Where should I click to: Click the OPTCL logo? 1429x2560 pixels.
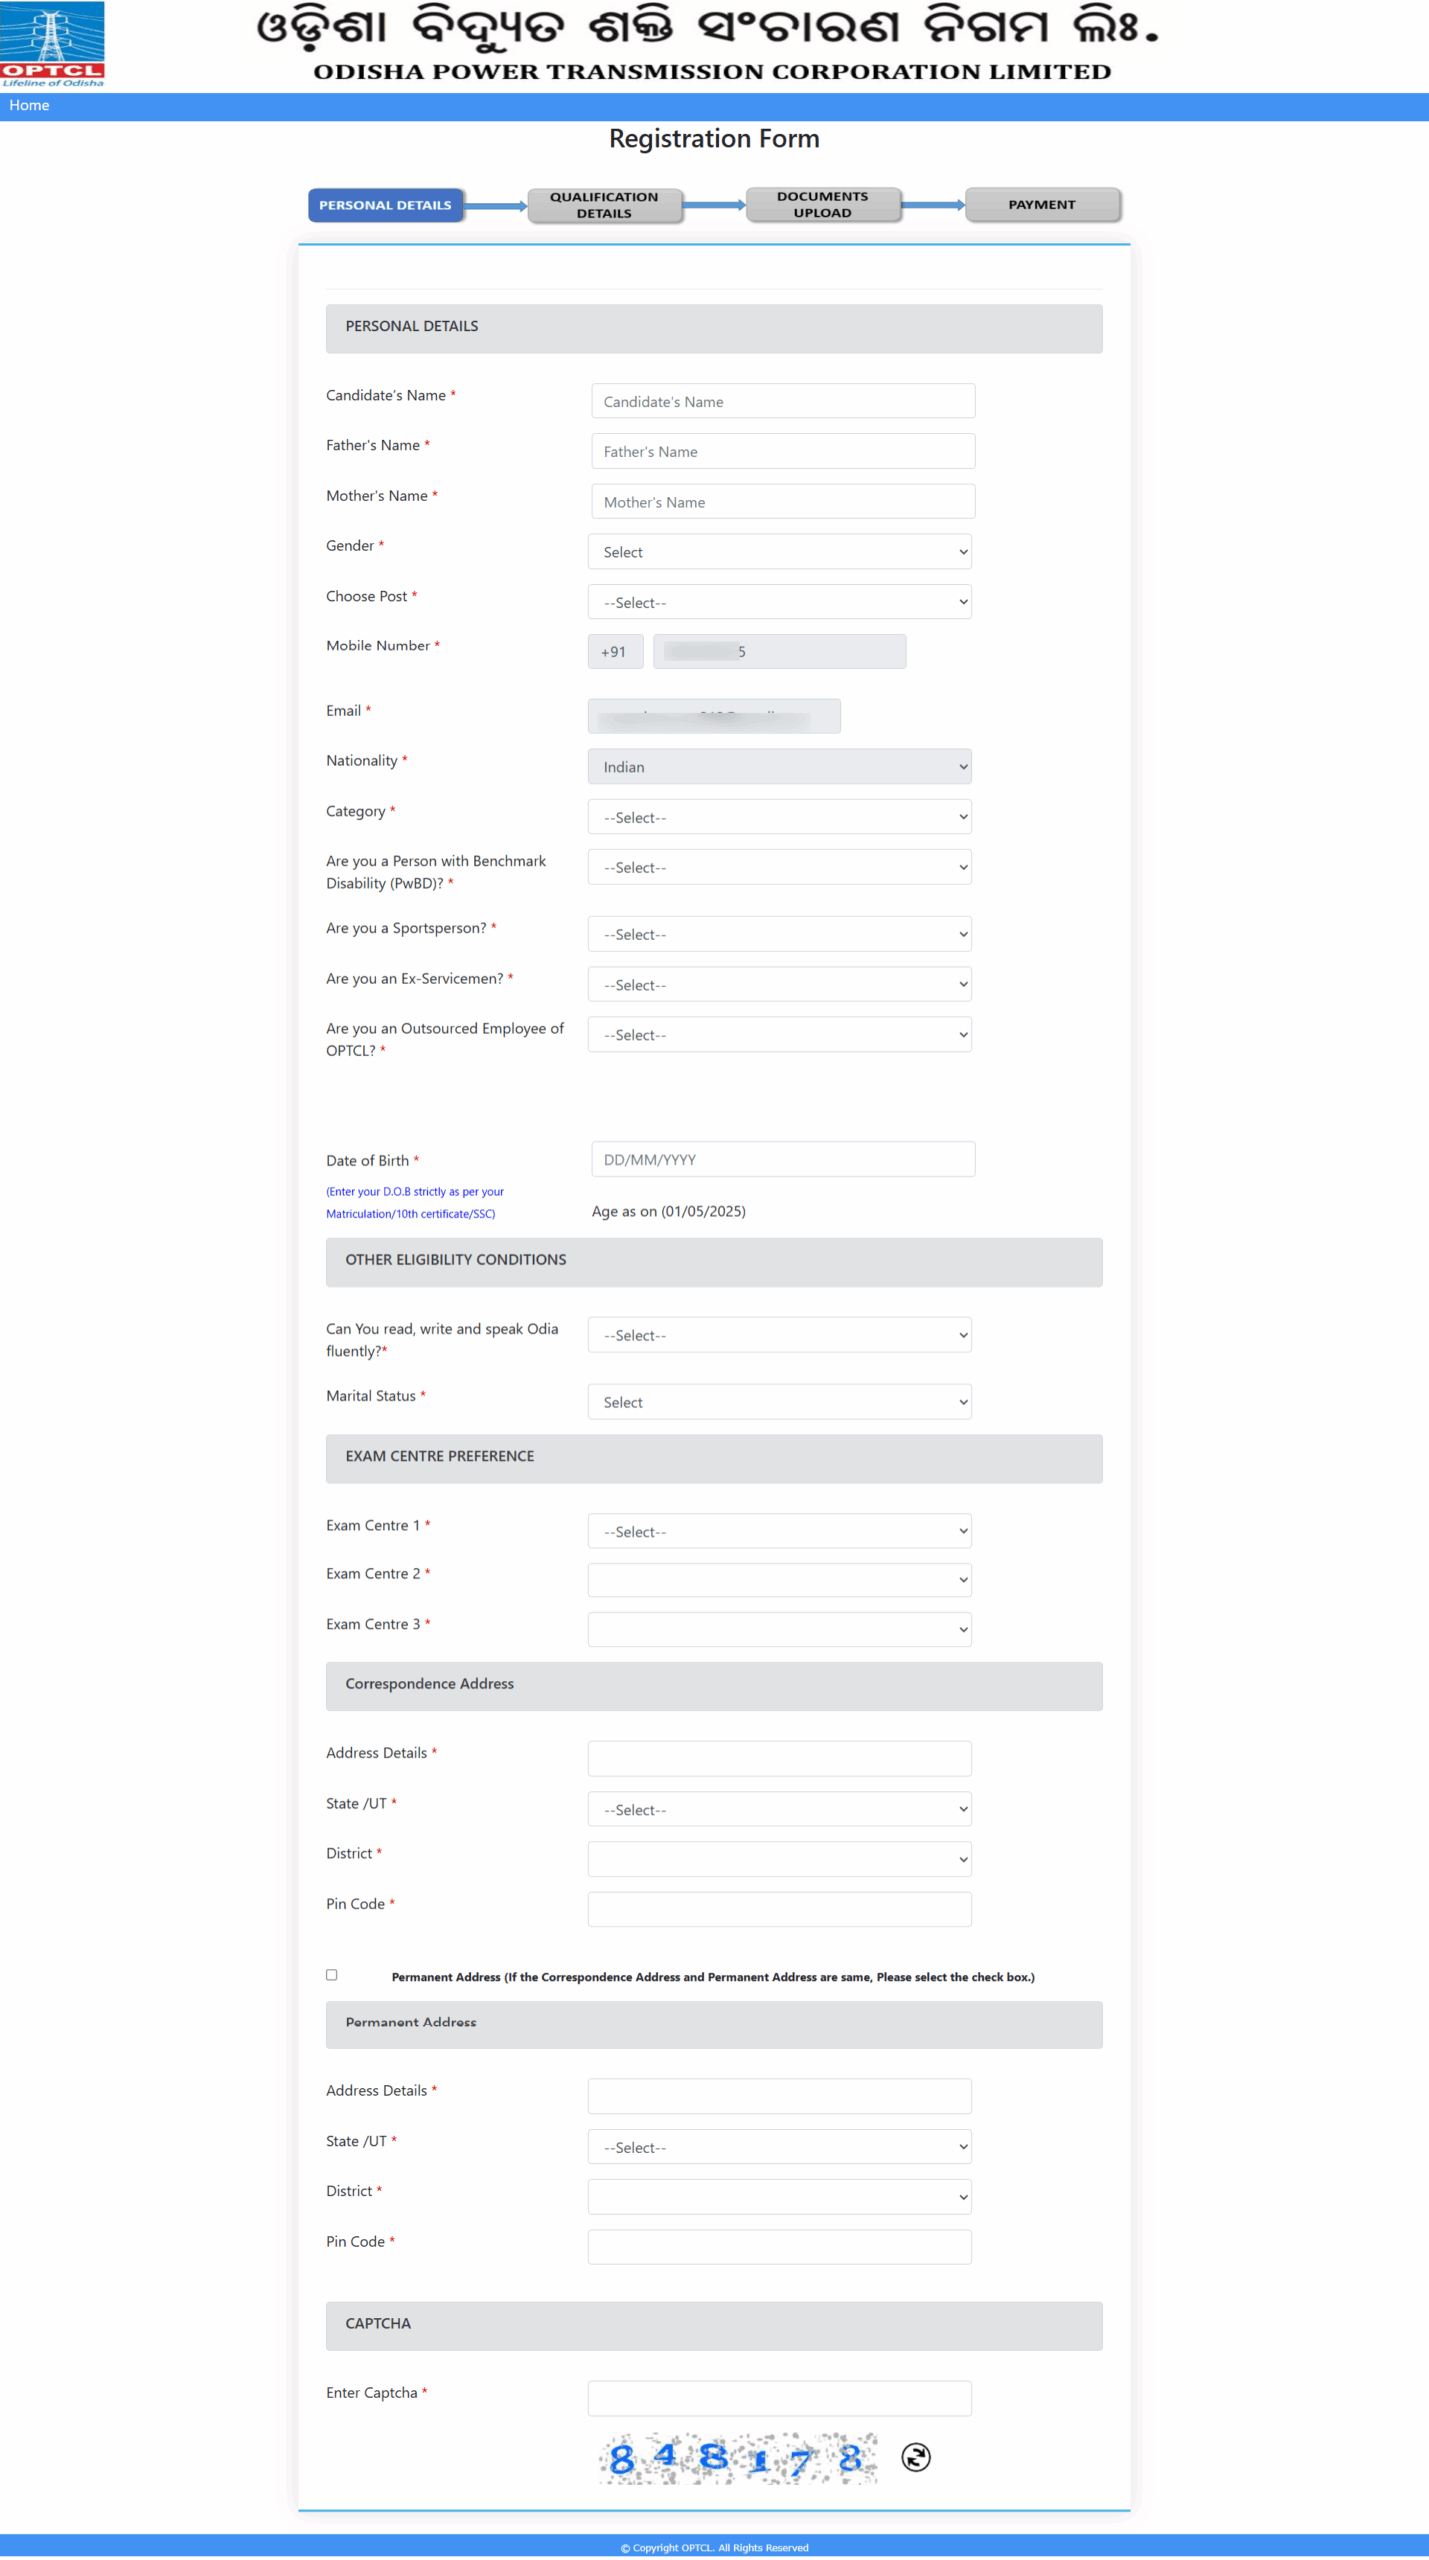click(52, 45)
